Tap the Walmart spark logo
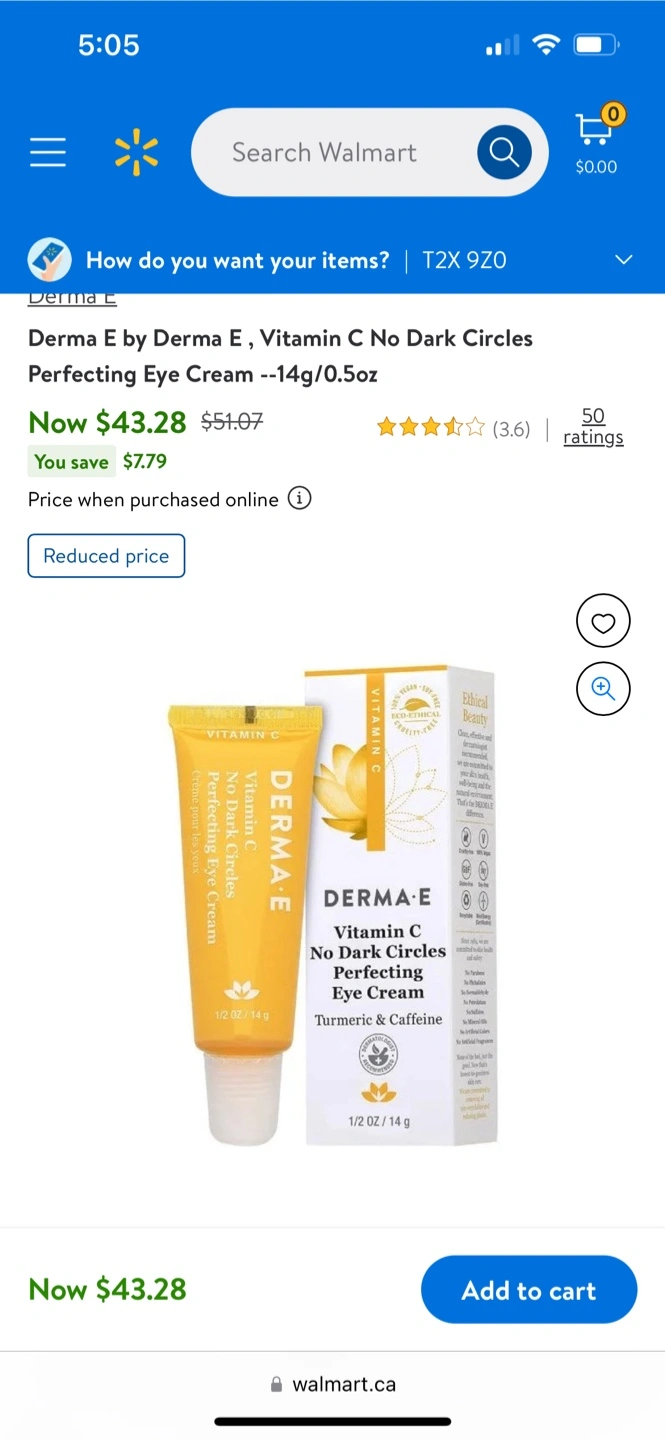 [x=136, y=152]
